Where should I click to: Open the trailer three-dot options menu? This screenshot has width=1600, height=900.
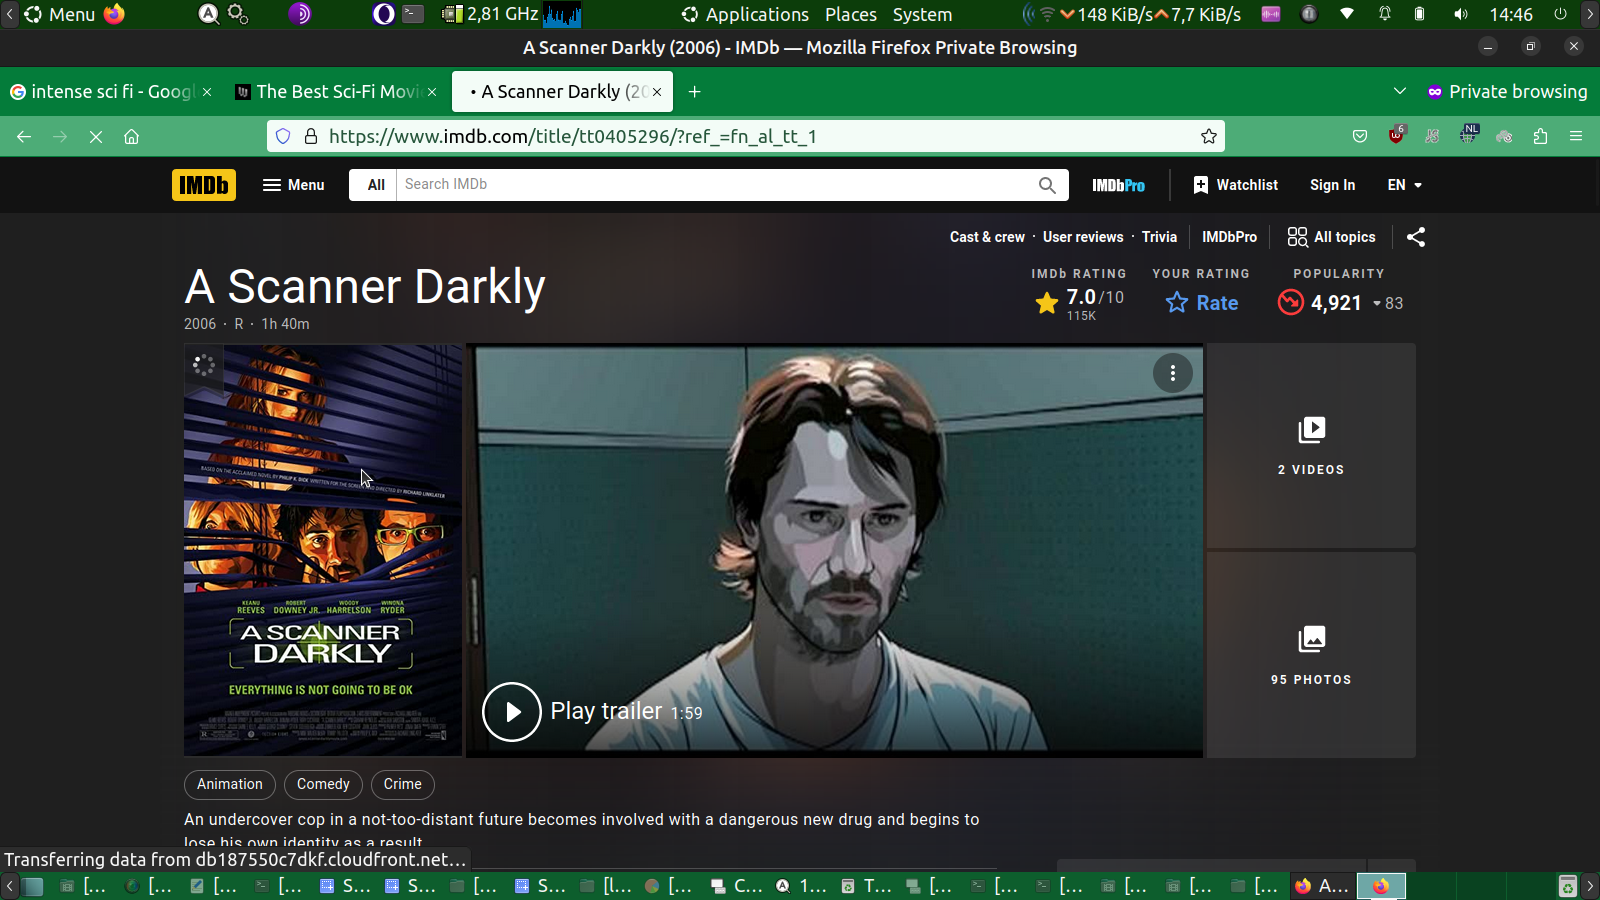1173,373
